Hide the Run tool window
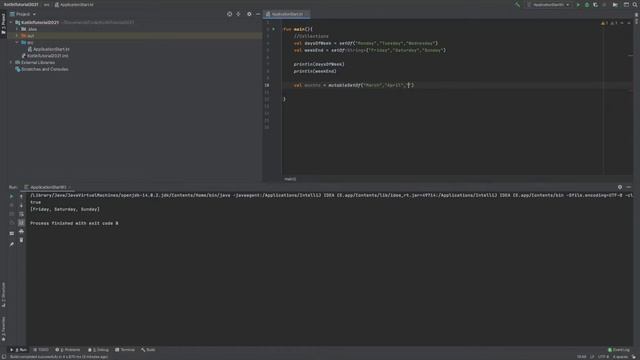The height and width of the screenshot is (360, 640). (x=629, y=187)
